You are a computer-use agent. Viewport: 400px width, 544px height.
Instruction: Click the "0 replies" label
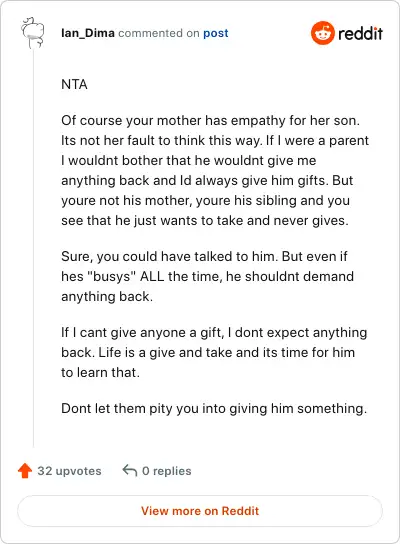pyautogui.click(x=167, y=471)
